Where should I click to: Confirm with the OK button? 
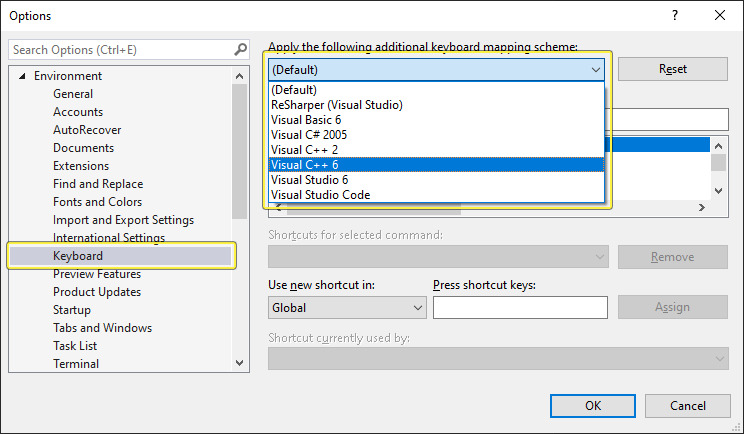(593, 406)
